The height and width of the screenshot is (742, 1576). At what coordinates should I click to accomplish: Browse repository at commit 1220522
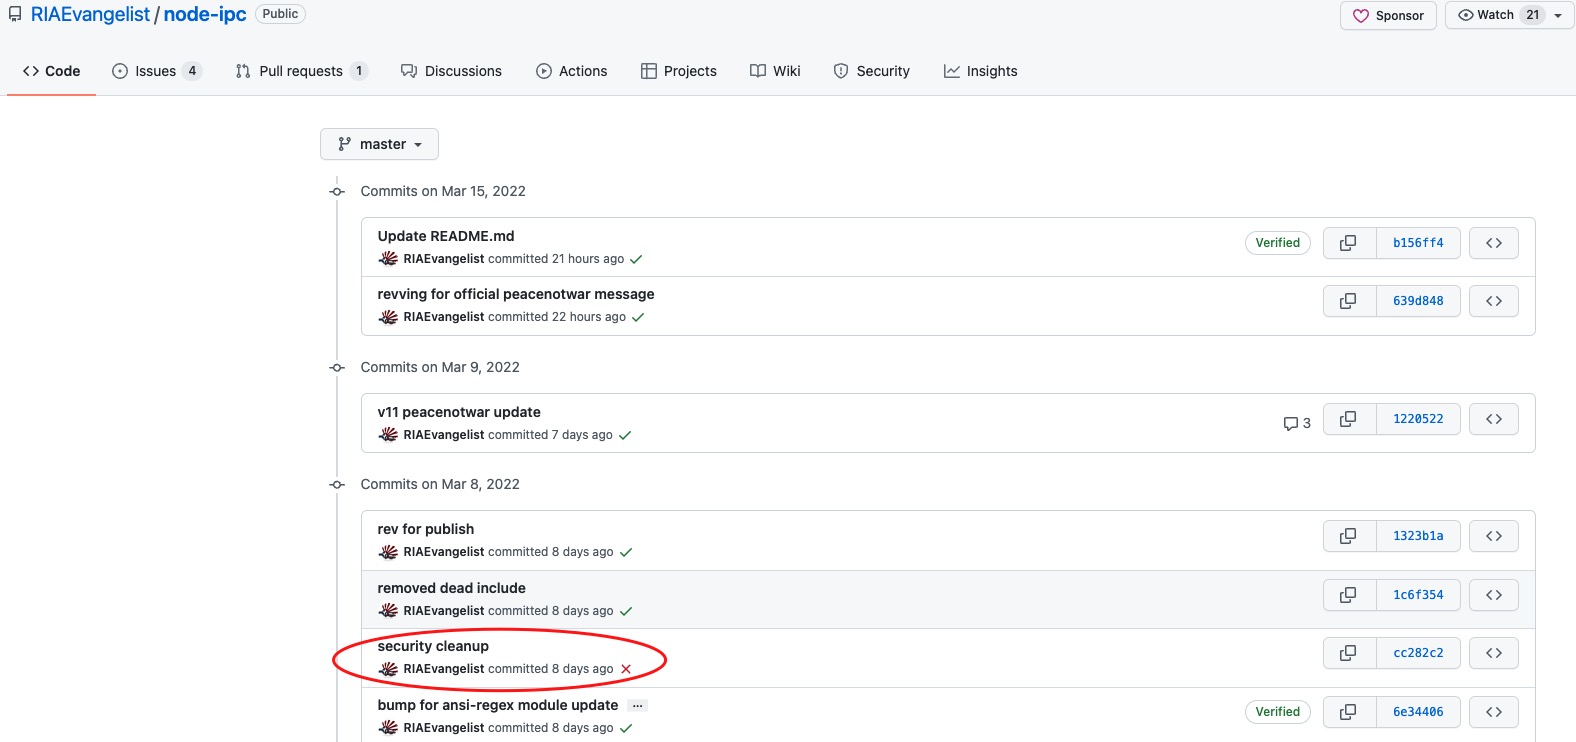tap(1494, 419)
